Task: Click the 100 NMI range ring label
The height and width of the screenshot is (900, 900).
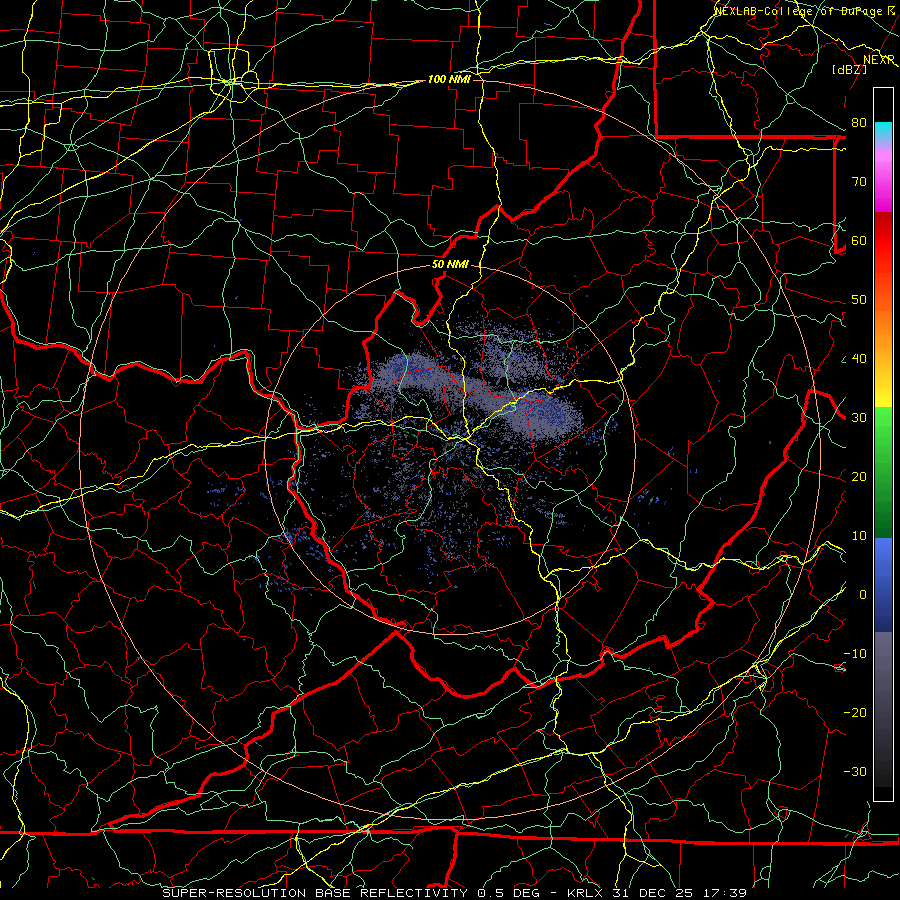Action: pyautogui.click(x=449, y=79)
